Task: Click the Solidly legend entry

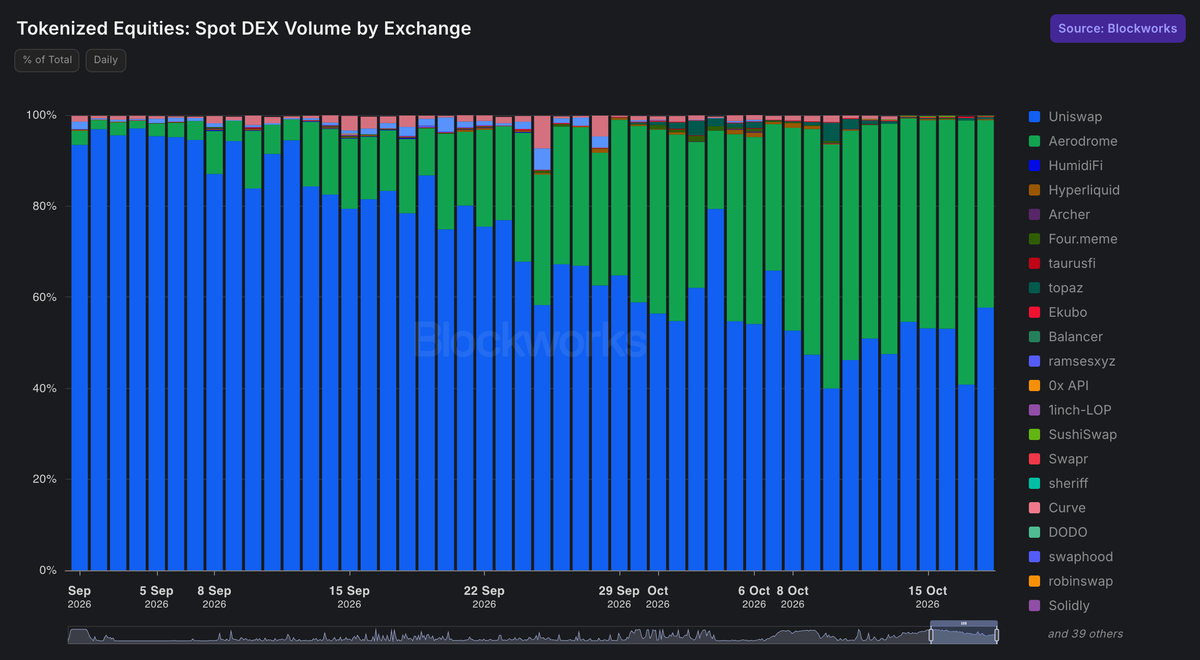Action: (1059, 606)
